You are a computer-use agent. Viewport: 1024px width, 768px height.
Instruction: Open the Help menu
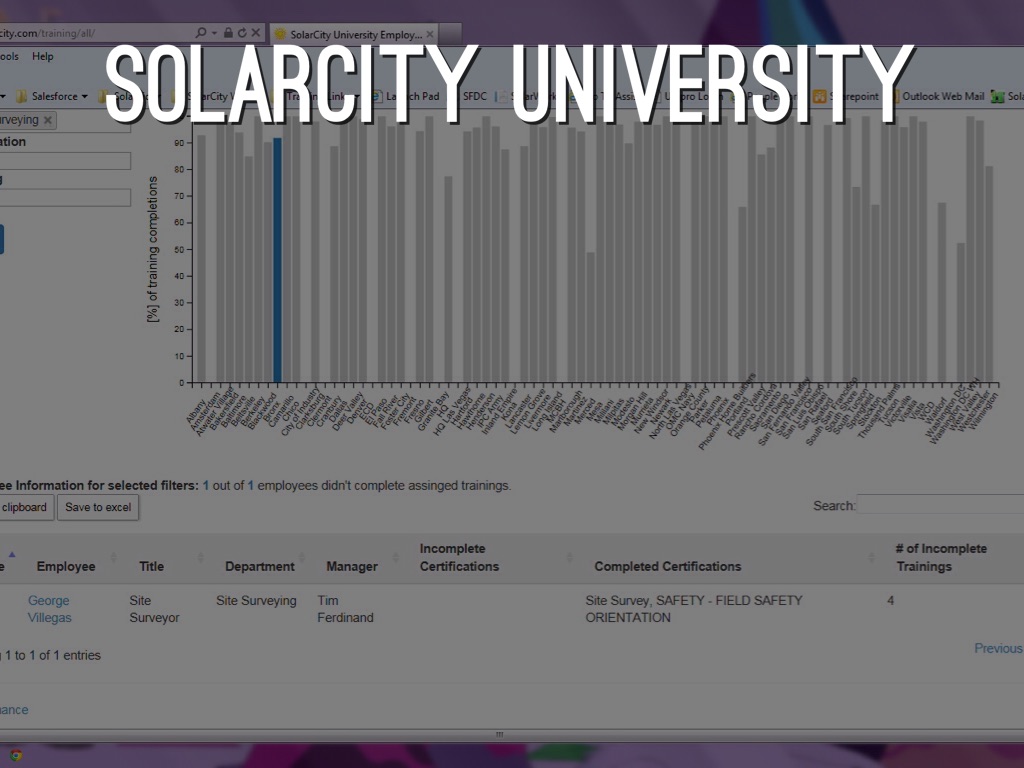42,57
